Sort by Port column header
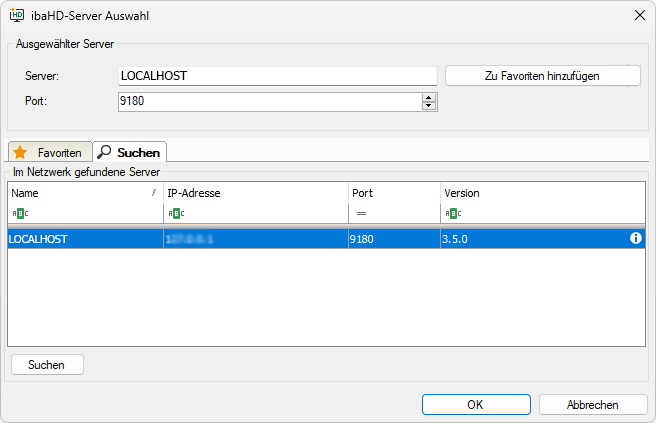Screen dimensions: 656x423 [x=394, y=193]
